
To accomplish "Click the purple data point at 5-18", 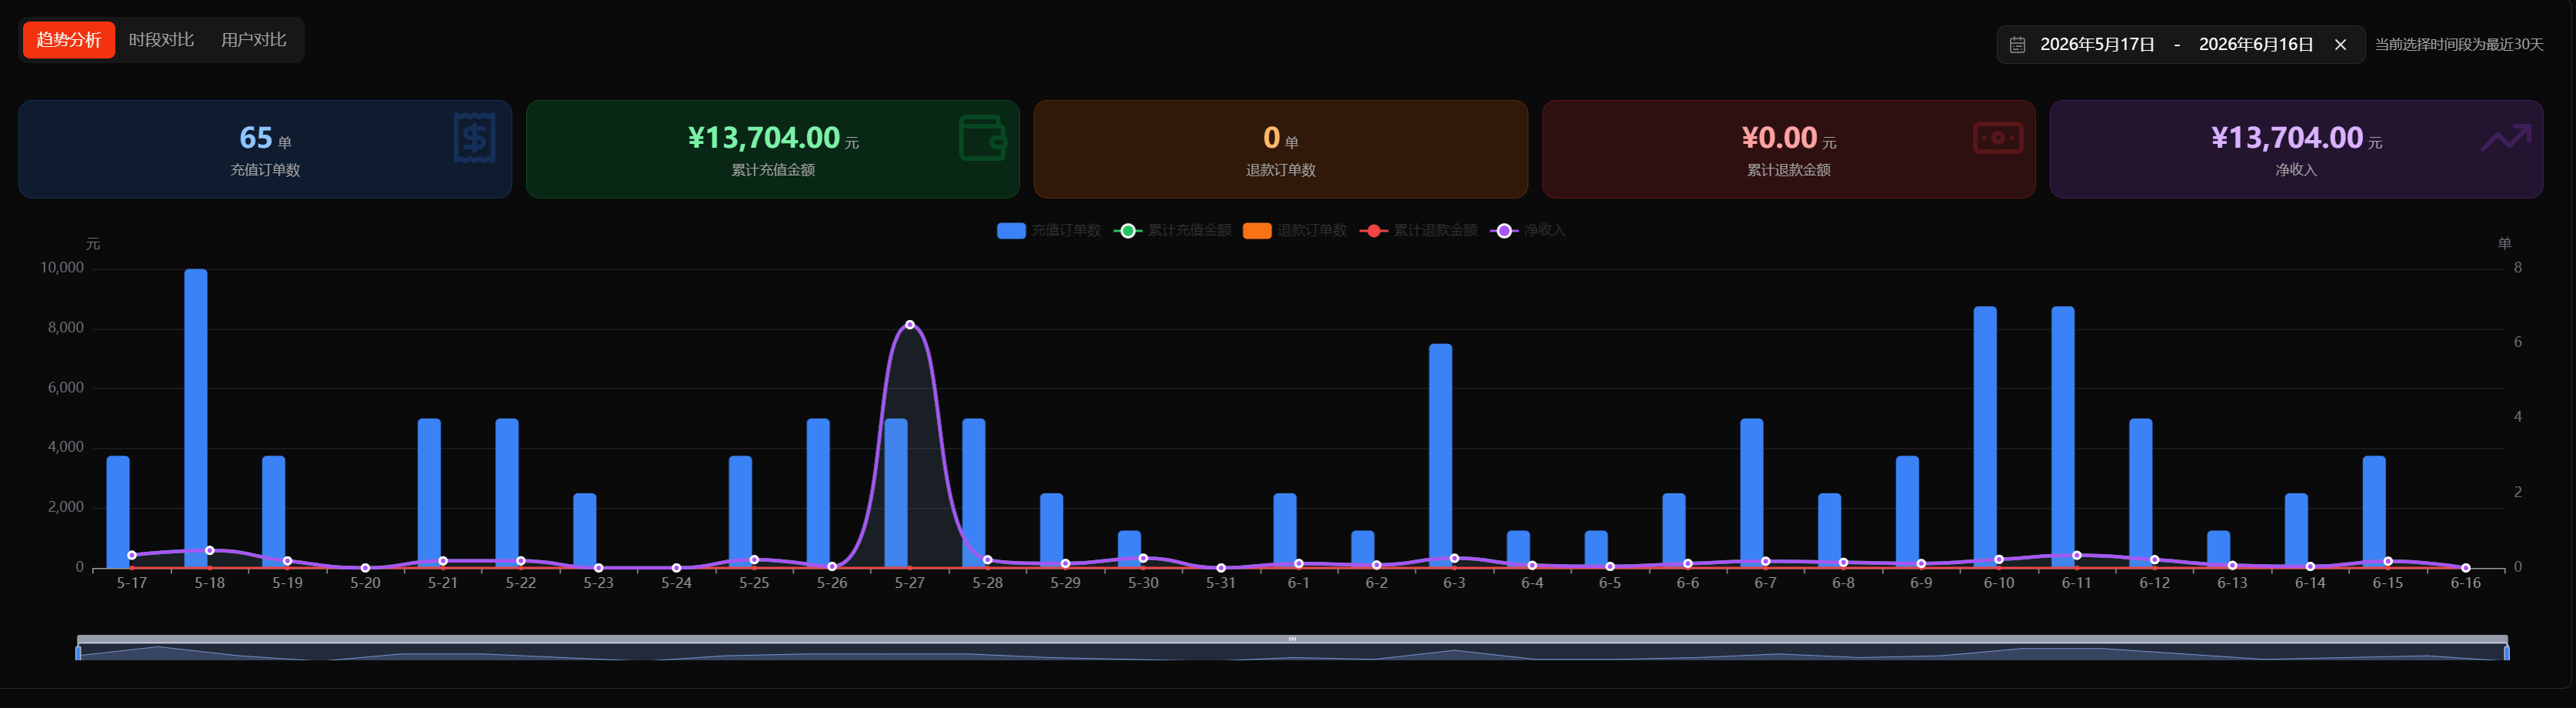I will point(209,551).
